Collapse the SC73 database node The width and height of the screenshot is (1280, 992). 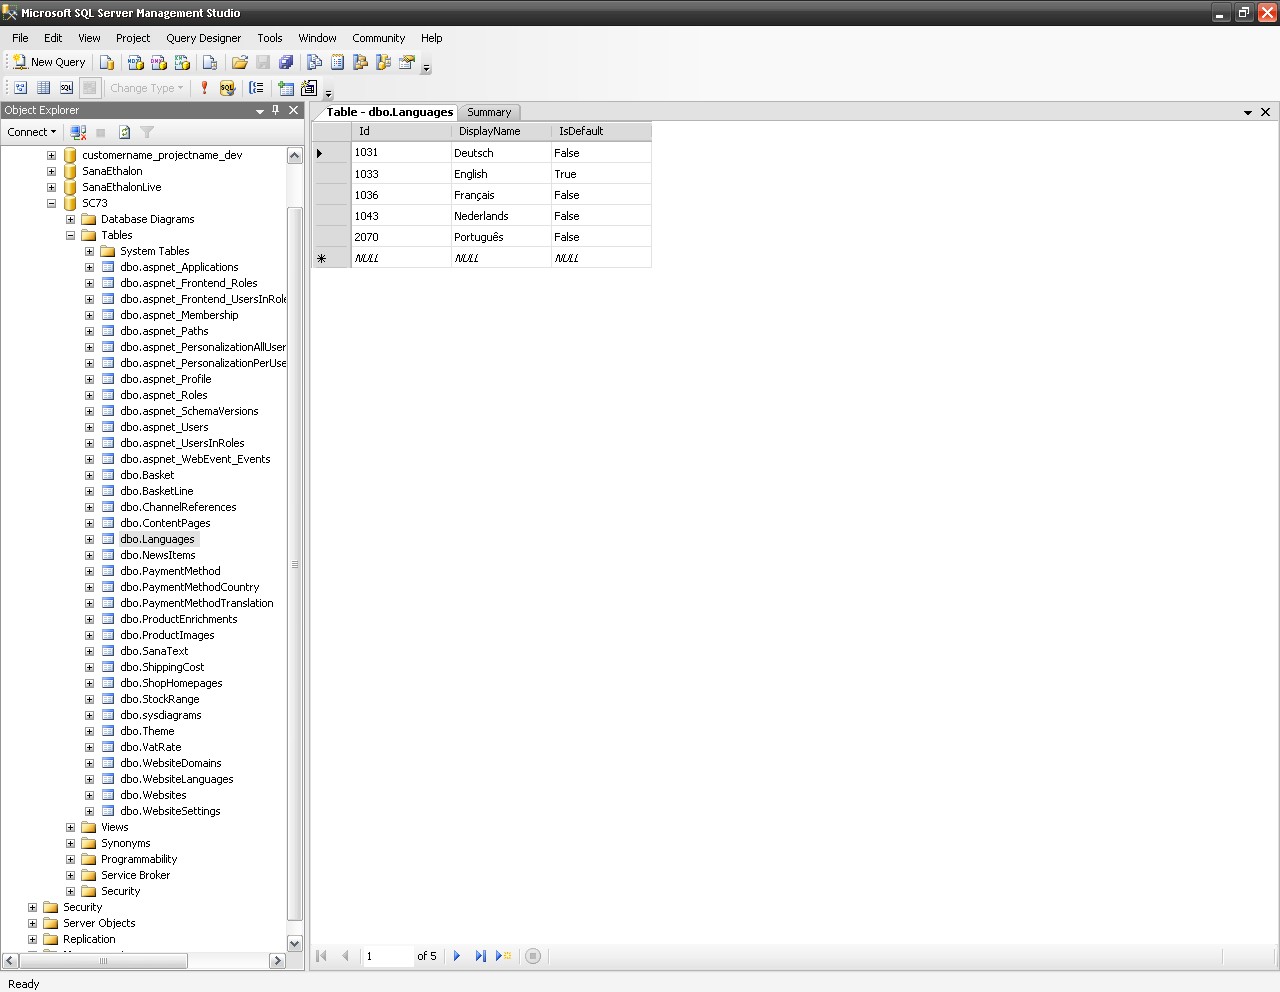pos(51,203)
